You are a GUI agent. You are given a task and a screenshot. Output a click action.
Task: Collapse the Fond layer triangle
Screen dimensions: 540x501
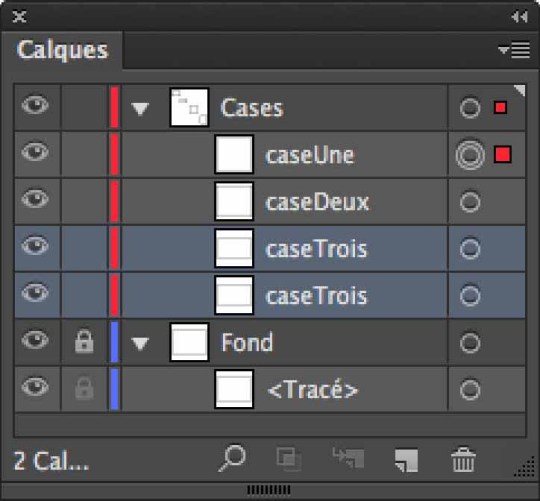(140, 343)
